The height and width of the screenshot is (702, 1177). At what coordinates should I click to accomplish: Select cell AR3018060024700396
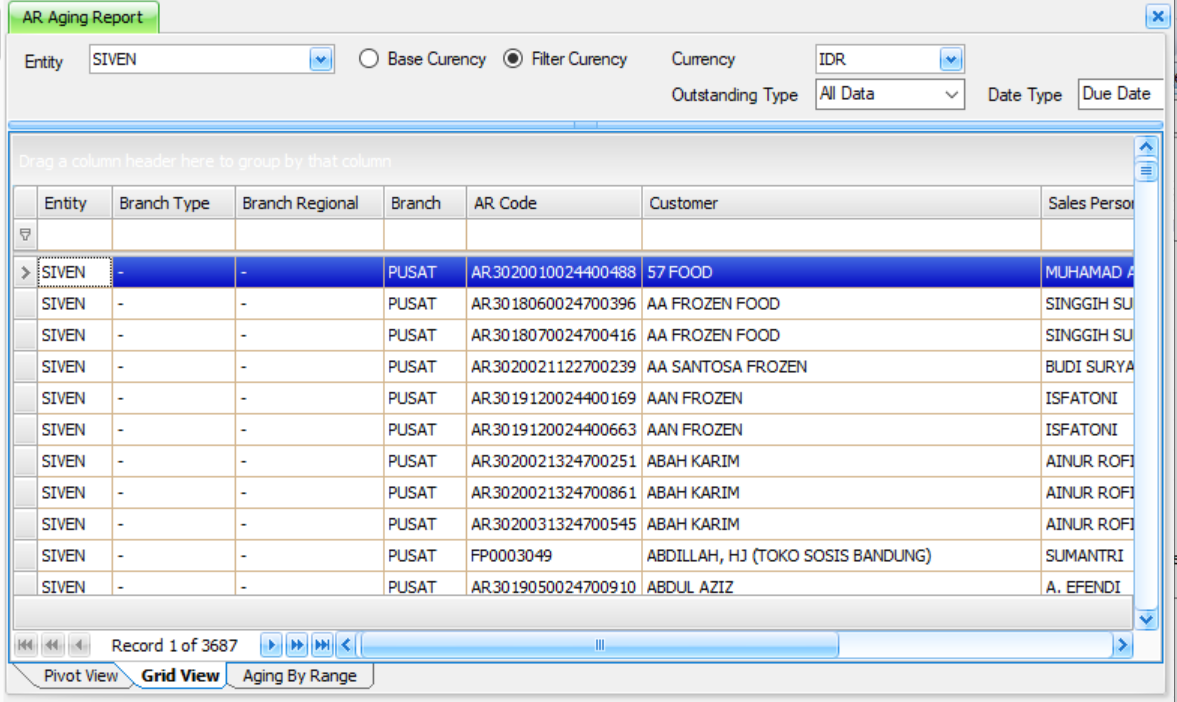click(x=554, y=303)
